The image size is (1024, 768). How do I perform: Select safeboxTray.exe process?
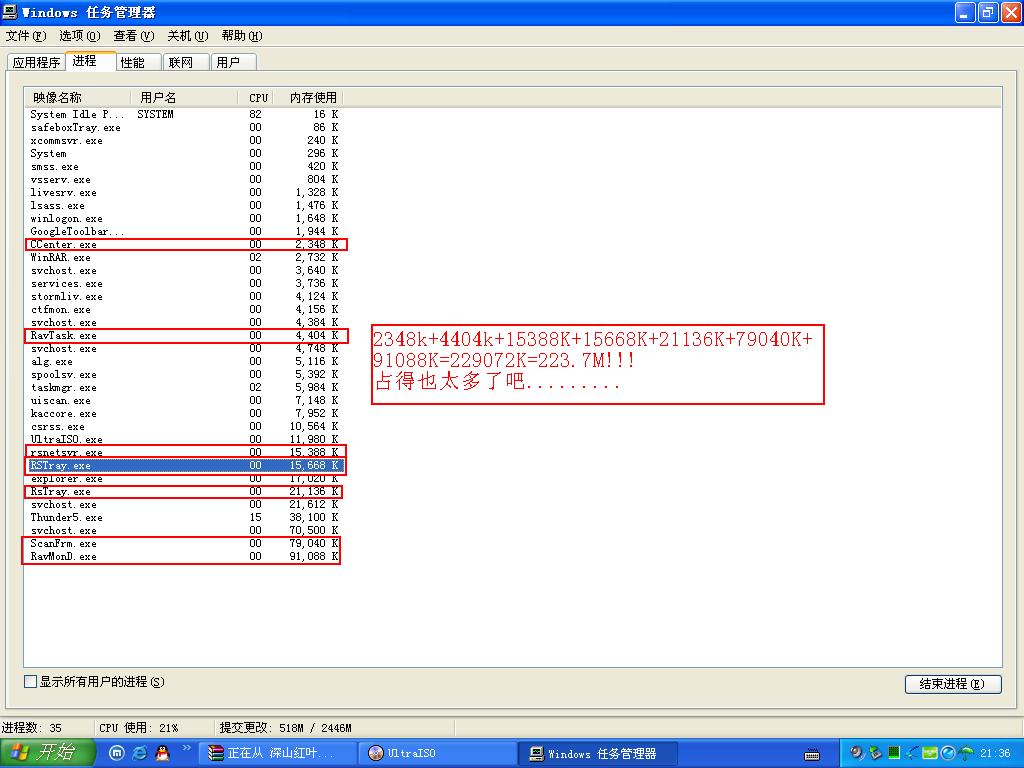click(184, 127)
